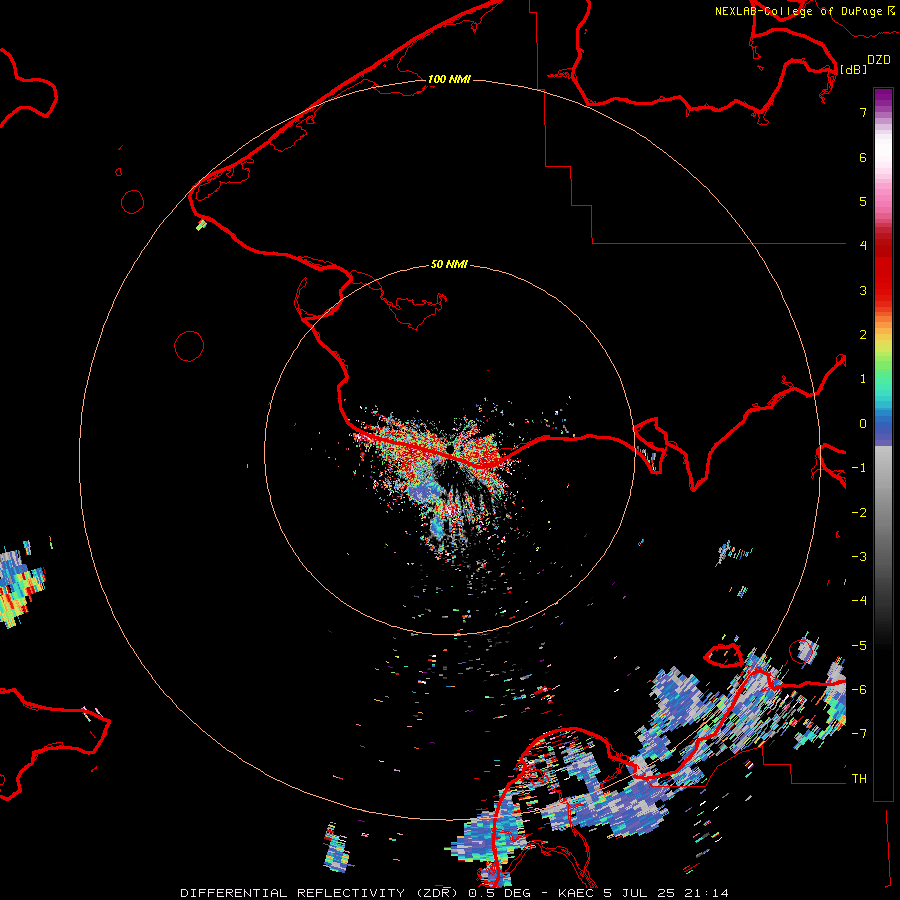Click the -5 value on the color scale

coord(859,646)
